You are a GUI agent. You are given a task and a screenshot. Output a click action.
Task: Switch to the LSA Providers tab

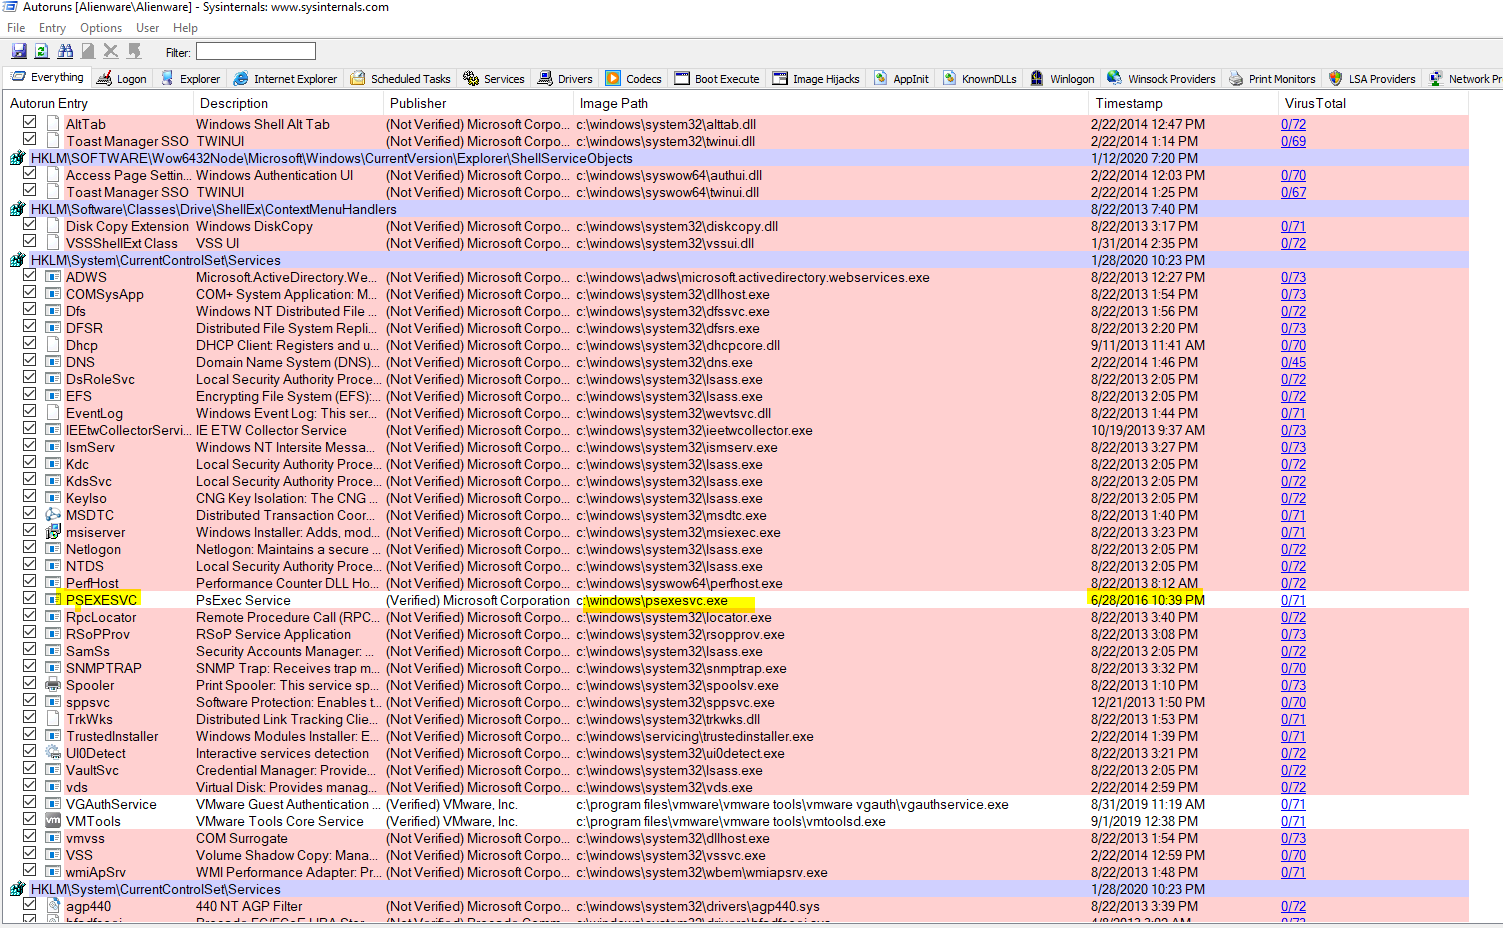(1371, 78)
